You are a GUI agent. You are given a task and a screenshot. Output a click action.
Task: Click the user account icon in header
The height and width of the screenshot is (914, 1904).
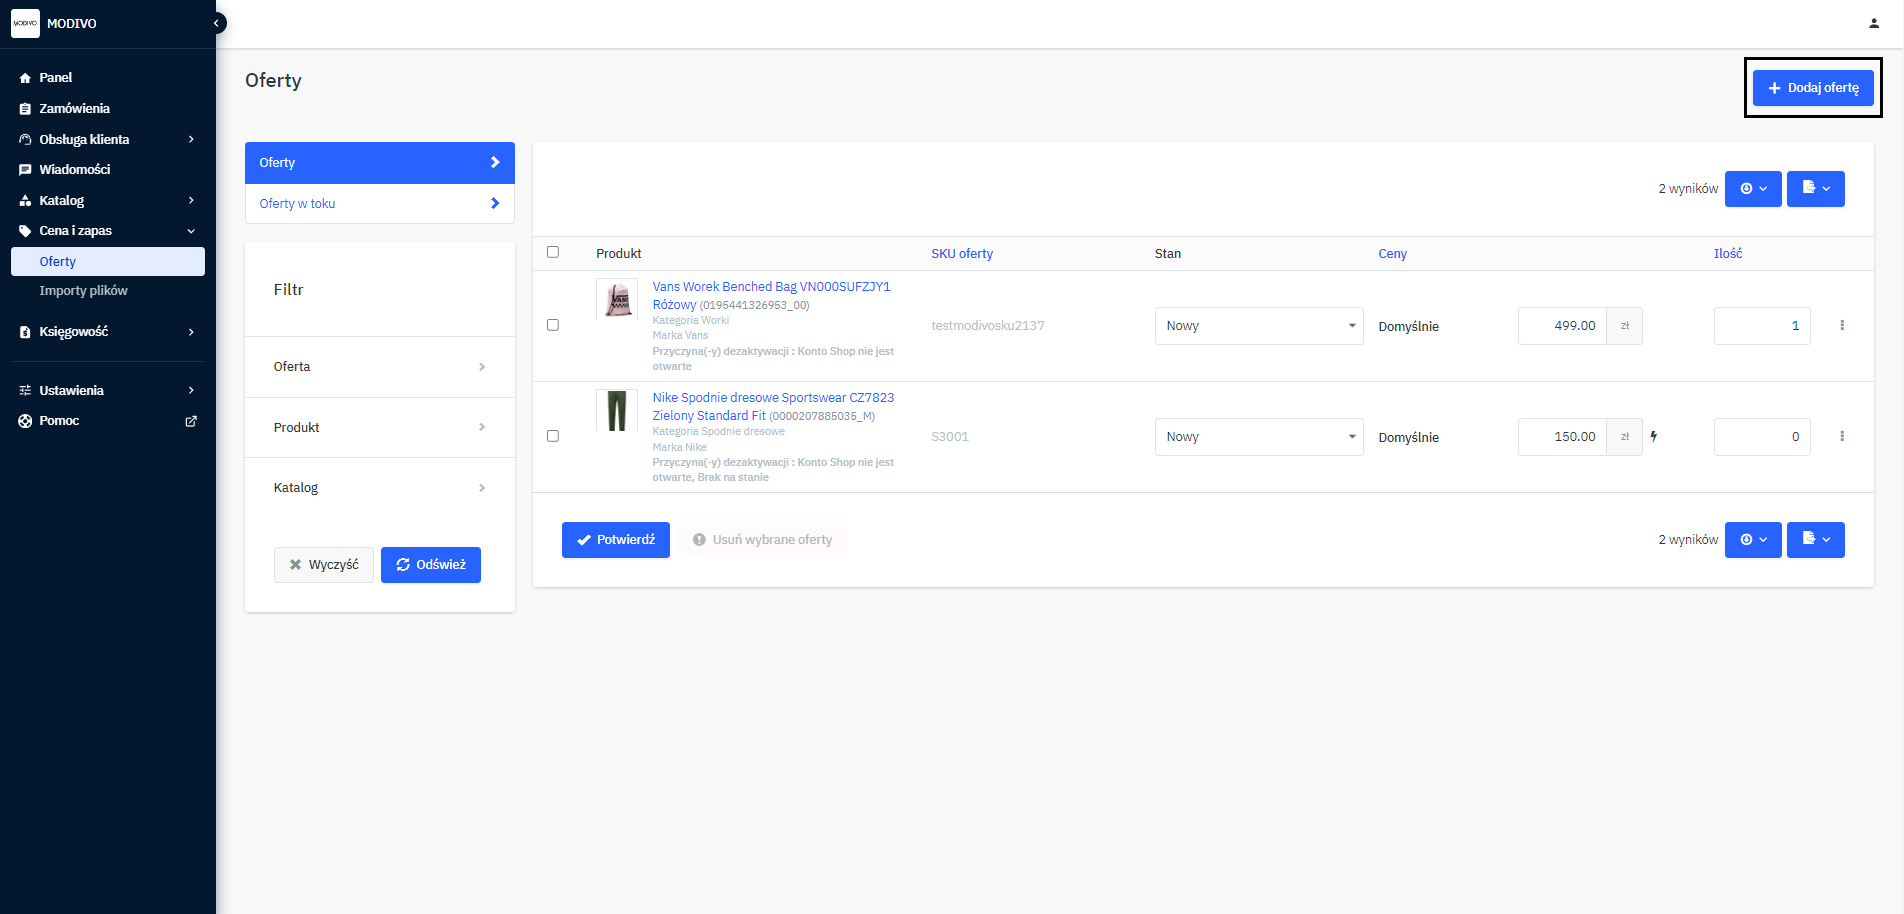(1873, 23)
